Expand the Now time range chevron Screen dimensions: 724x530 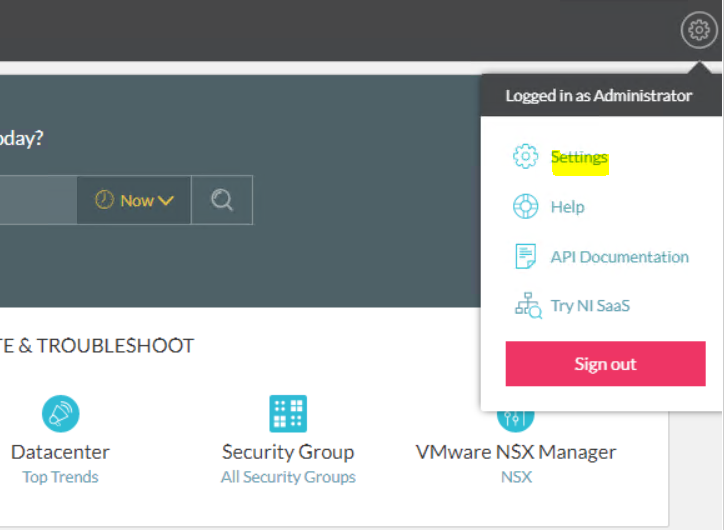click(x=166, y=200)
